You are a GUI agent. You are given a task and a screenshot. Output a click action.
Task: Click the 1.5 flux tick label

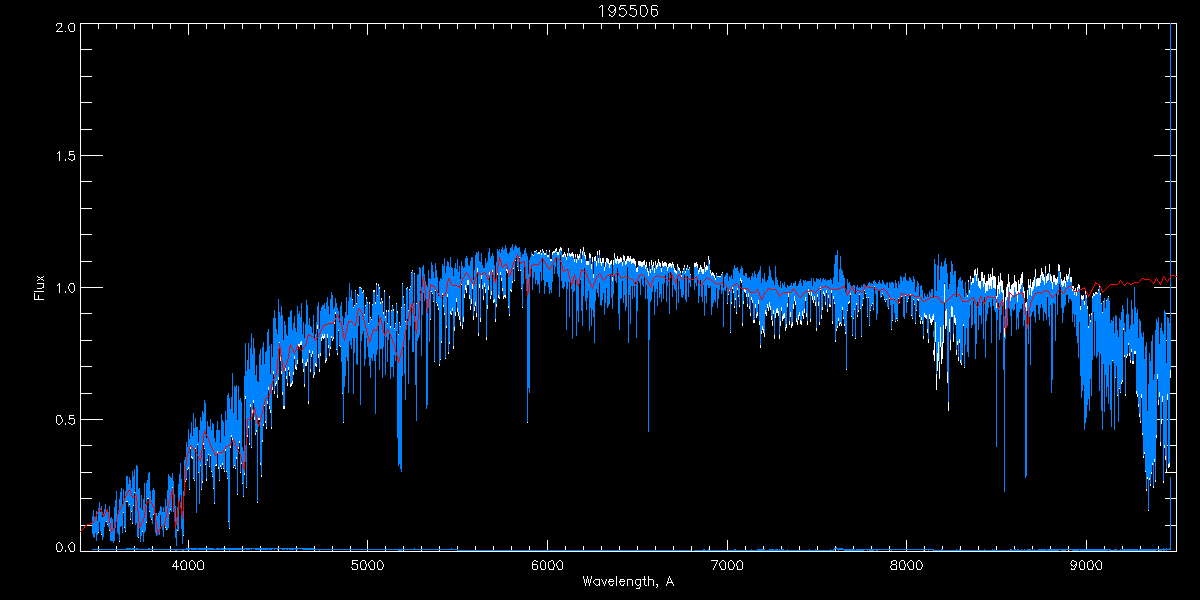click(66, 157)
